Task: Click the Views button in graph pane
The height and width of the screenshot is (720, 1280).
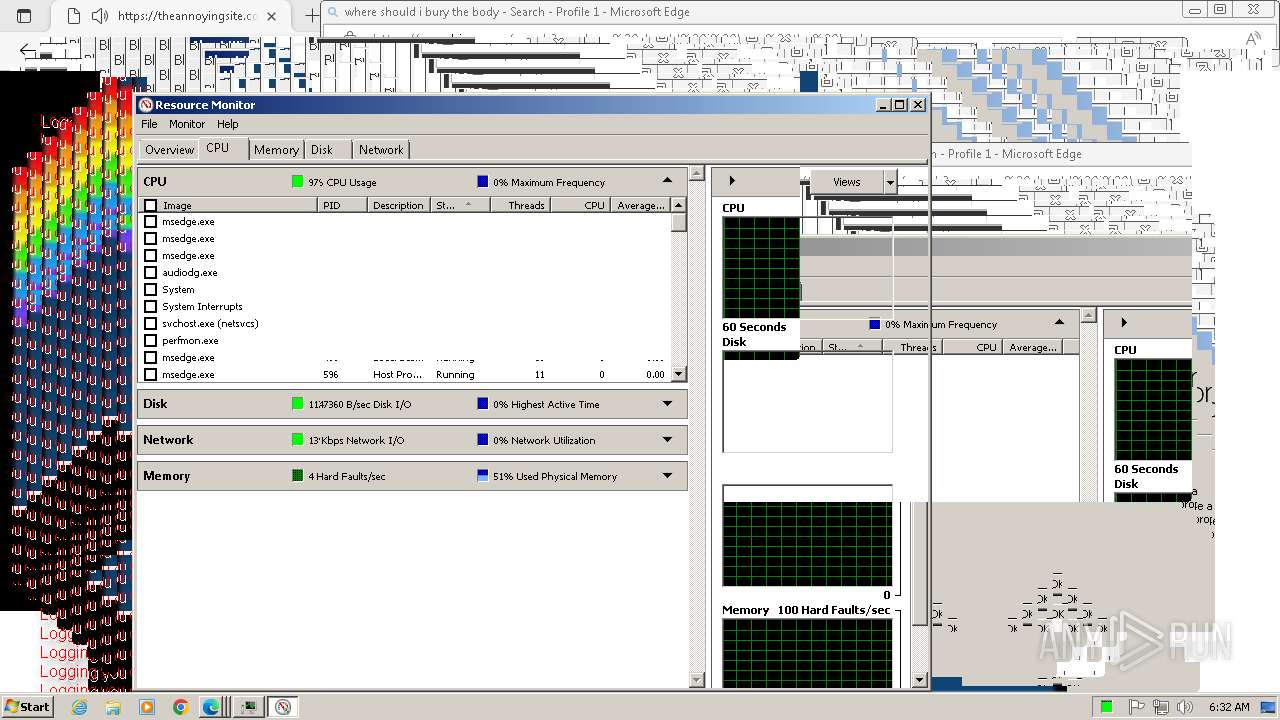Action: click(846, 182)
